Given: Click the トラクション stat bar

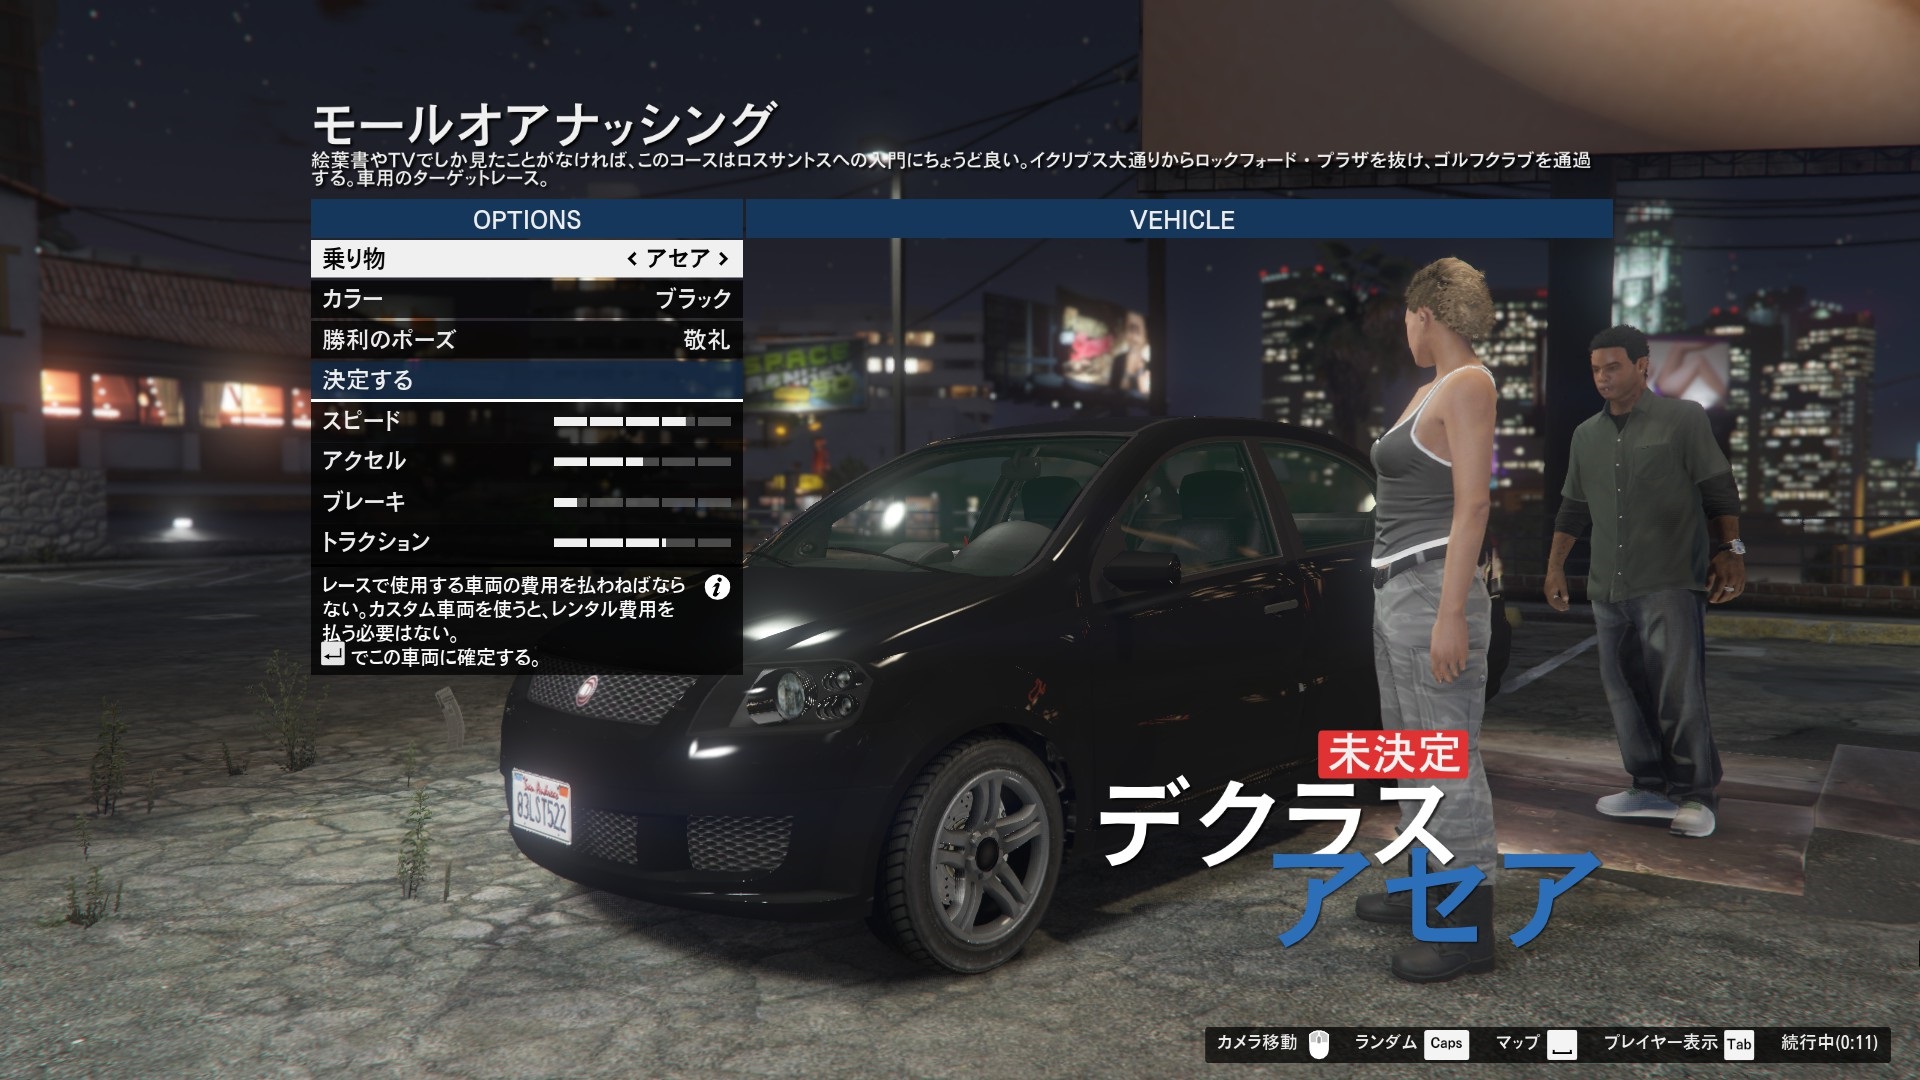Looking at the screenshot, I should (642, 543).
